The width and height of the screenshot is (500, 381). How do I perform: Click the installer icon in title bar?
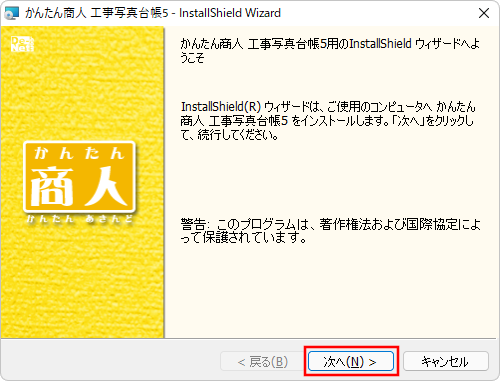[12, 13]
